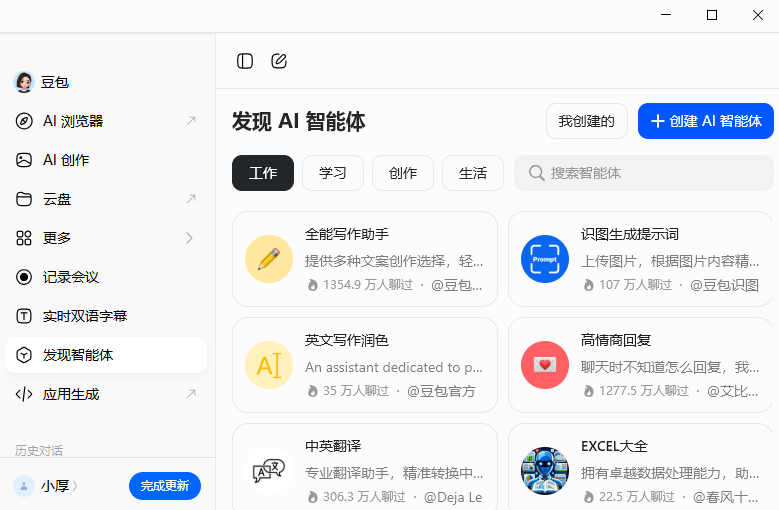Click the @豆包官方 author text

click(441, 391)
